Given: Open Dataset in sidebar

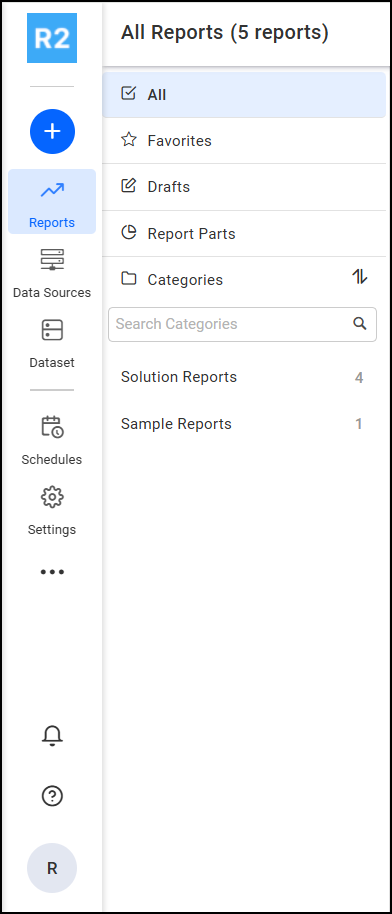Looking at the screenshot, I should pyautogui.click(x=52, y=343).
